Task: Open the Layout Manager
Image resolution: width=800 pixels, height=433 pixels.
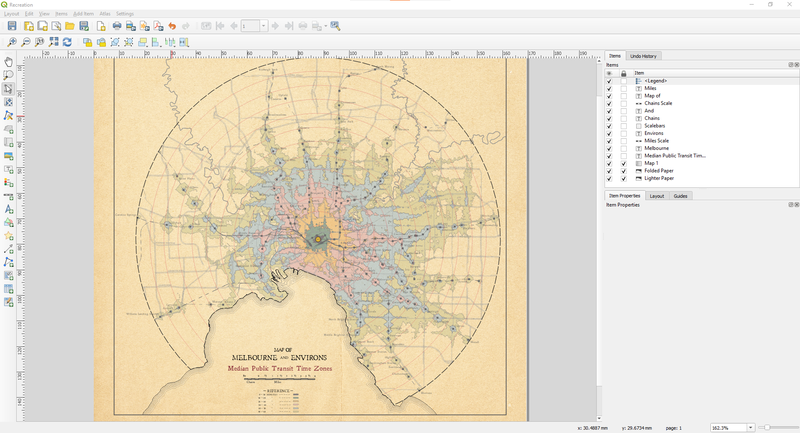Action: pos(56,26)
